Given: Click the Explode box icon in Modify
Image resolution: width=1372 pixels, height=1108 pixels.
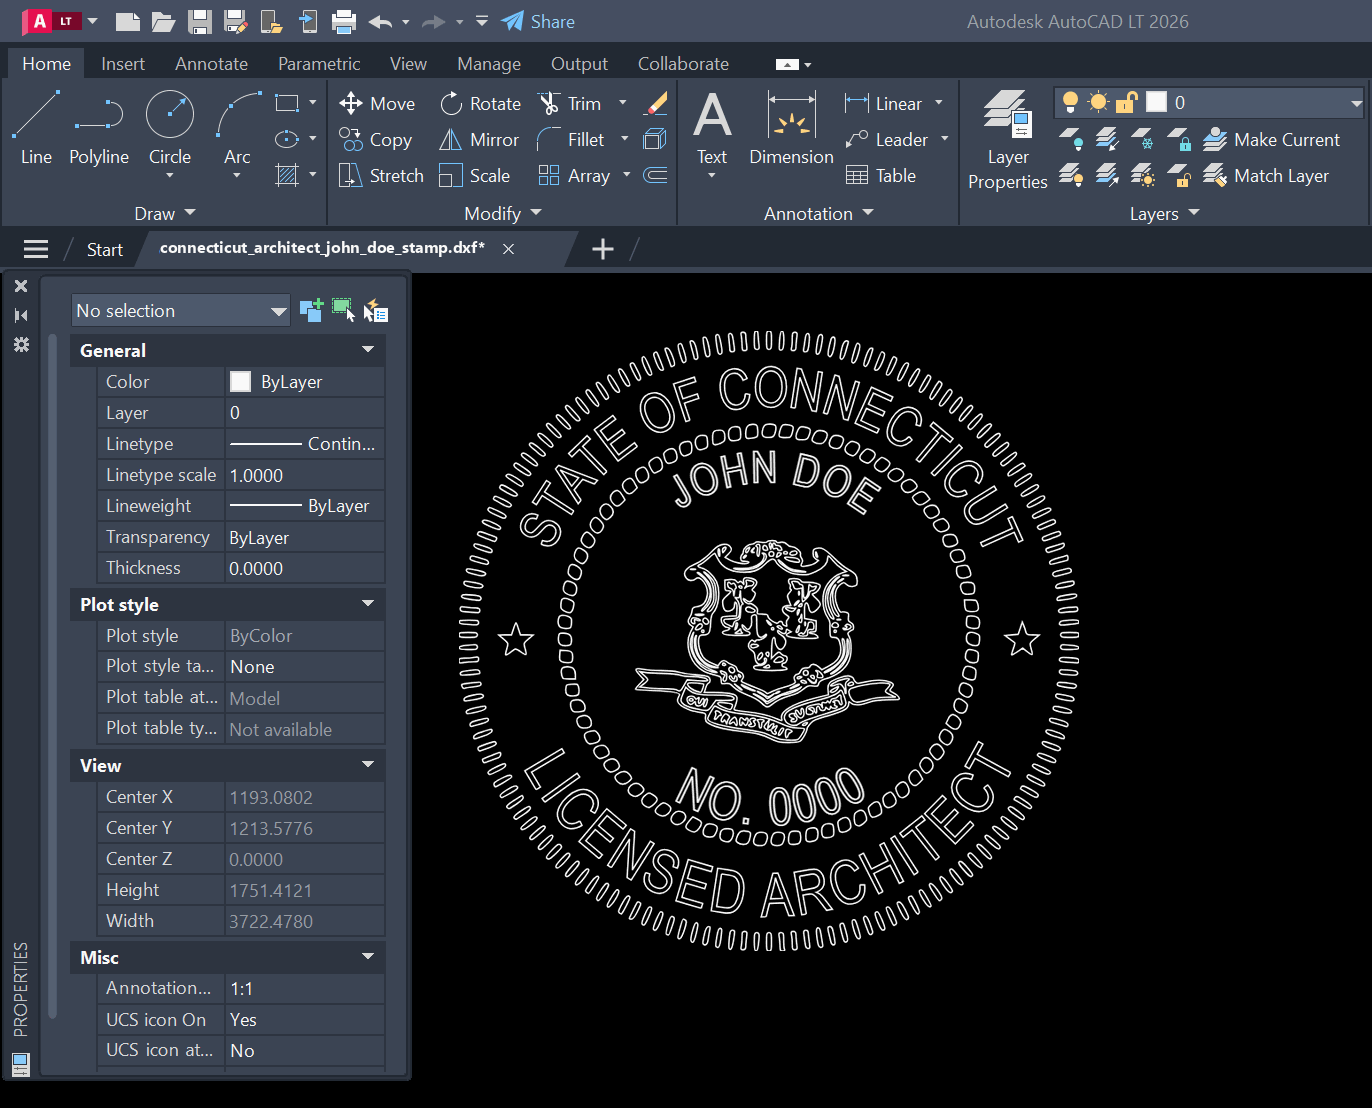Looking at the screenshot, I should tap(656, 139).
